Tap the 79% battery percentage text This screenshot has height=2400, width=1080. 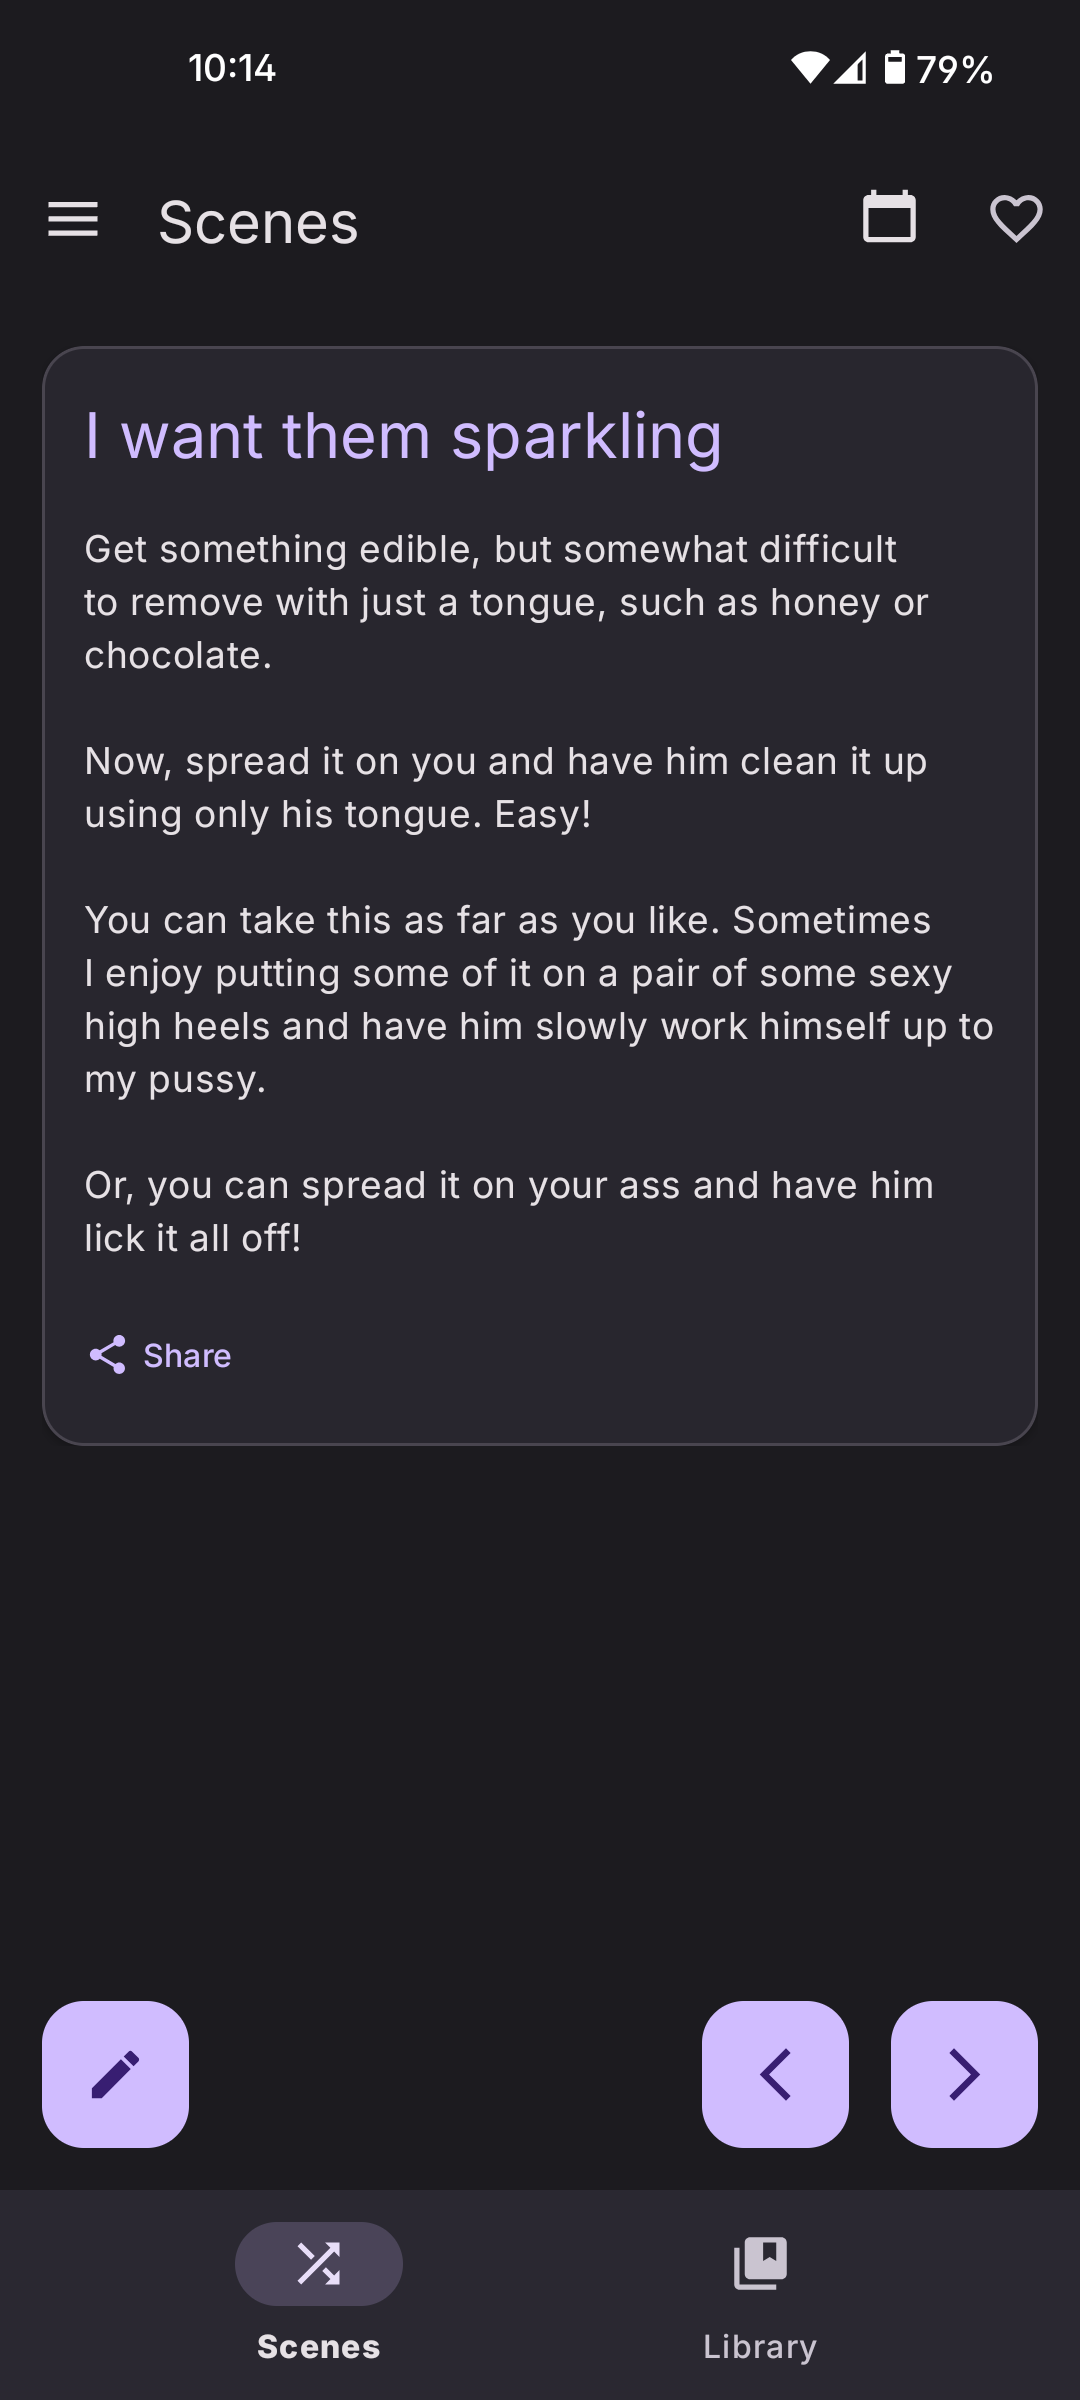pyautogui.click(x=955, y=69)
